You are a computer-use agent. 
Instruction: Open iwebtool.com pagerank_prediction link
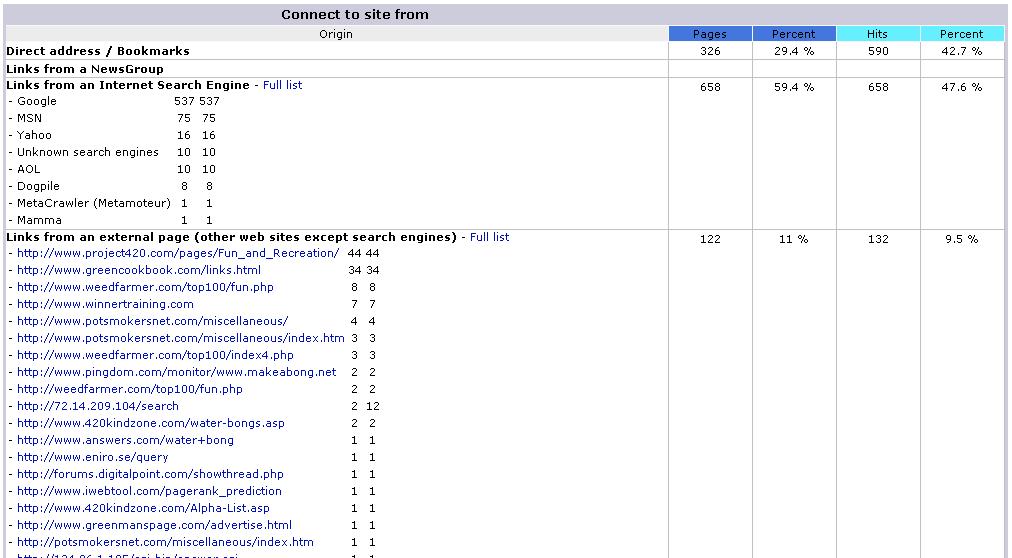tap(149, 491)
